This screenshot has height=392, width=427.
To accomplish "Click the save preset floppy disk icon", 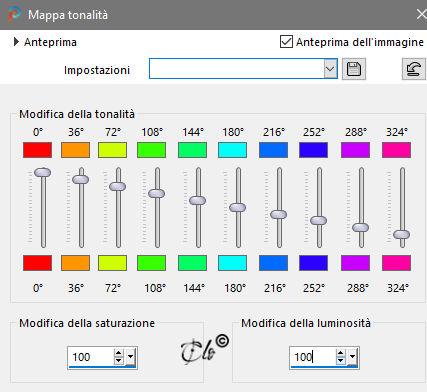I will pos(354,69).
